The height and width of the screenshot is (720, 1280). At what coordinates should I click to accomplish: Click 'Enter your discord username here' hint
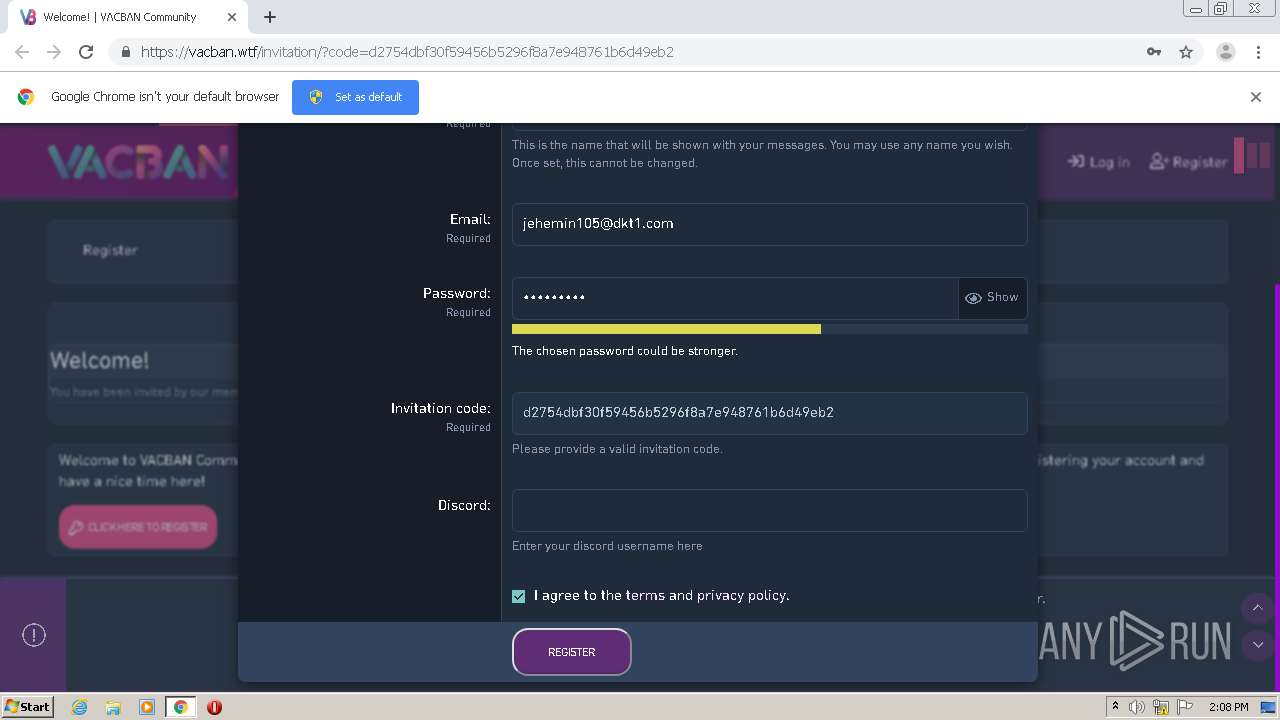pos(607,546)
